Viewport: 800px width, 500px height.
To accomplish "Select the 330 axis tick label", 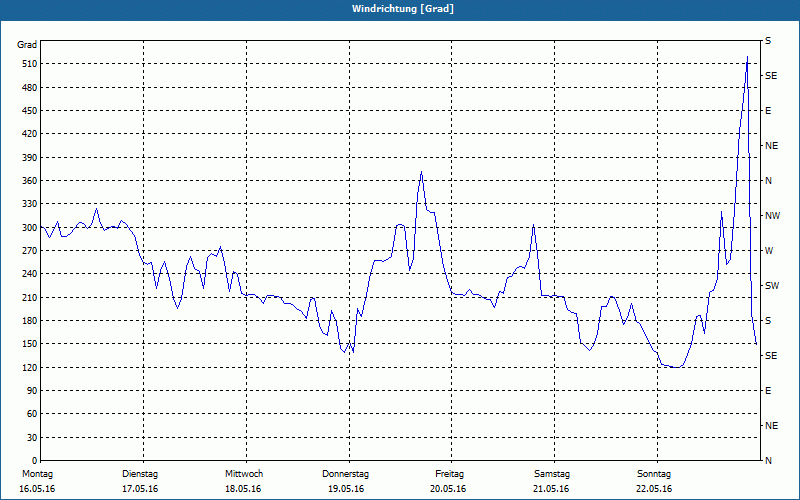I will pos(30,204).
